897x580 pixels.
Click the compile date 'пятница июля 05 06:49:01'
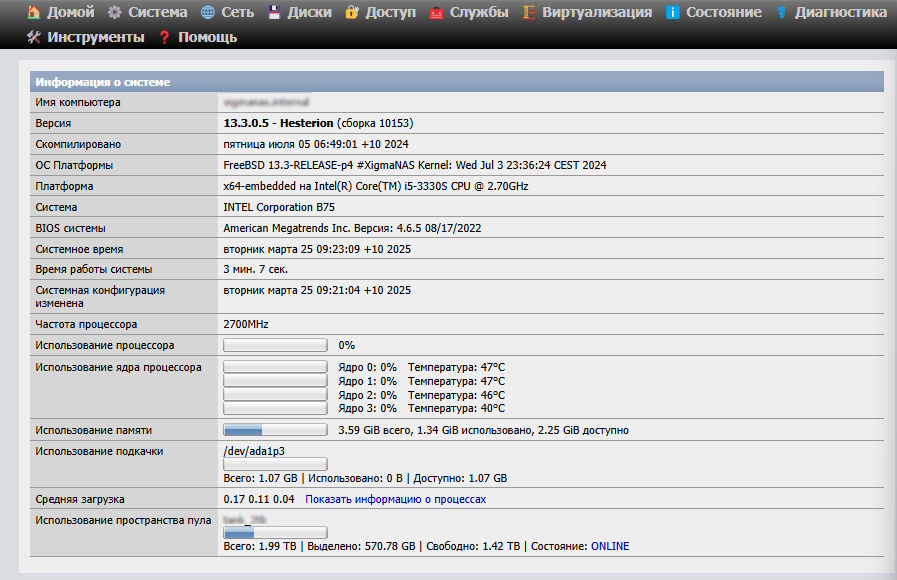291,144
